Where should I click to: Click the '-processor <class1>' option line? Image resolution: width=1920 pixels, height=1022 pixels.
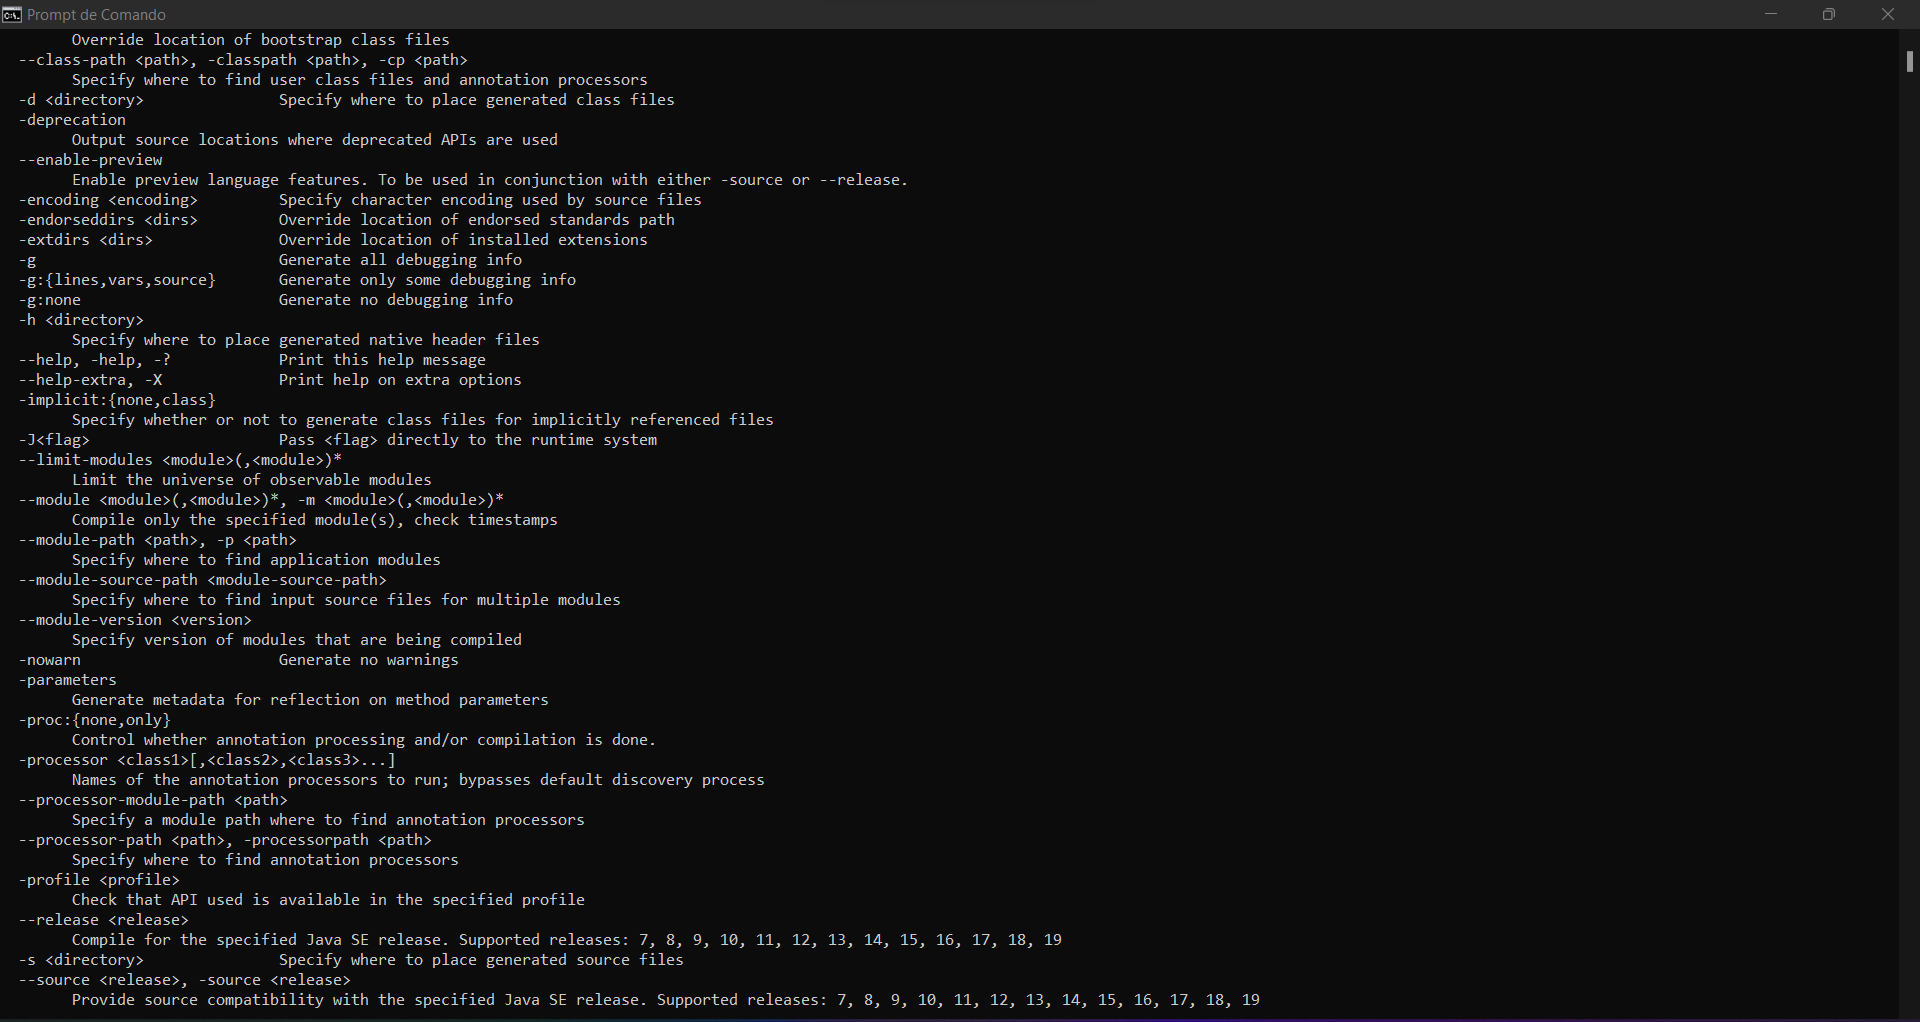pos(207,760)
